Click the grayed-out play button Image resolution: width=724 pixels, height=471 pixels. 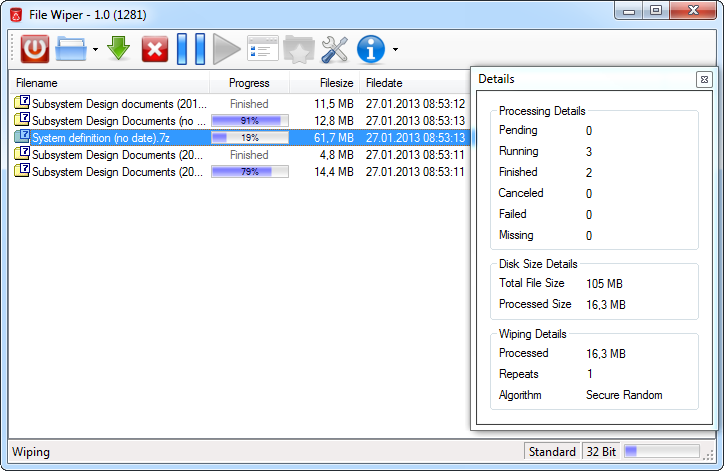click(226, 48)
